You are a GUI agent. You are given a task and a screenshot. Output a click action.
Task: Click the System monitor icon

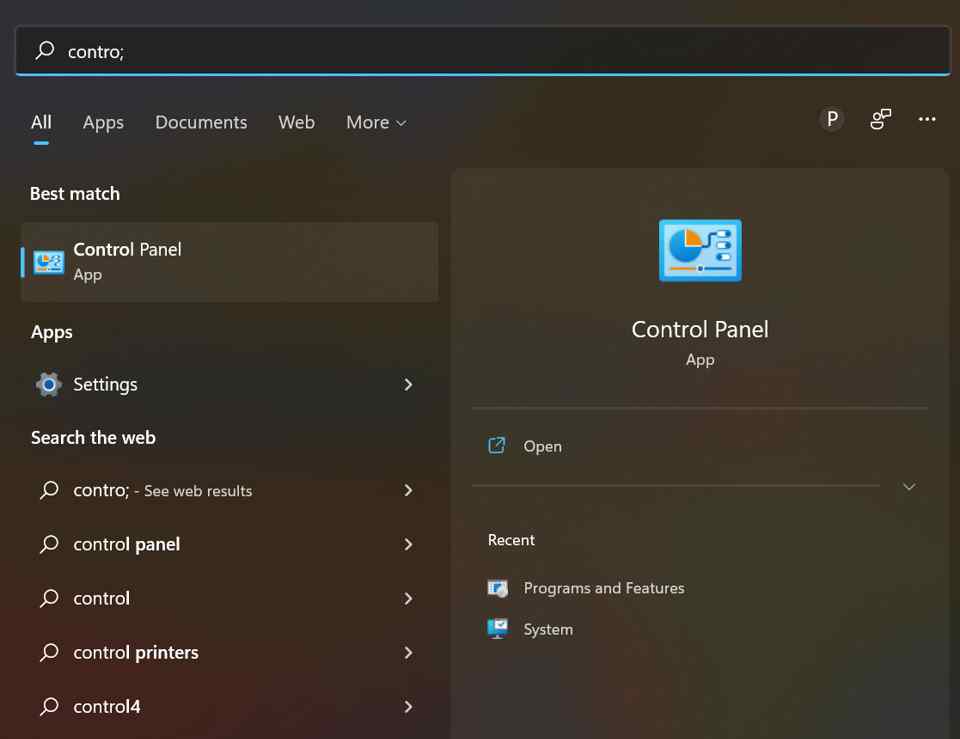498,629
